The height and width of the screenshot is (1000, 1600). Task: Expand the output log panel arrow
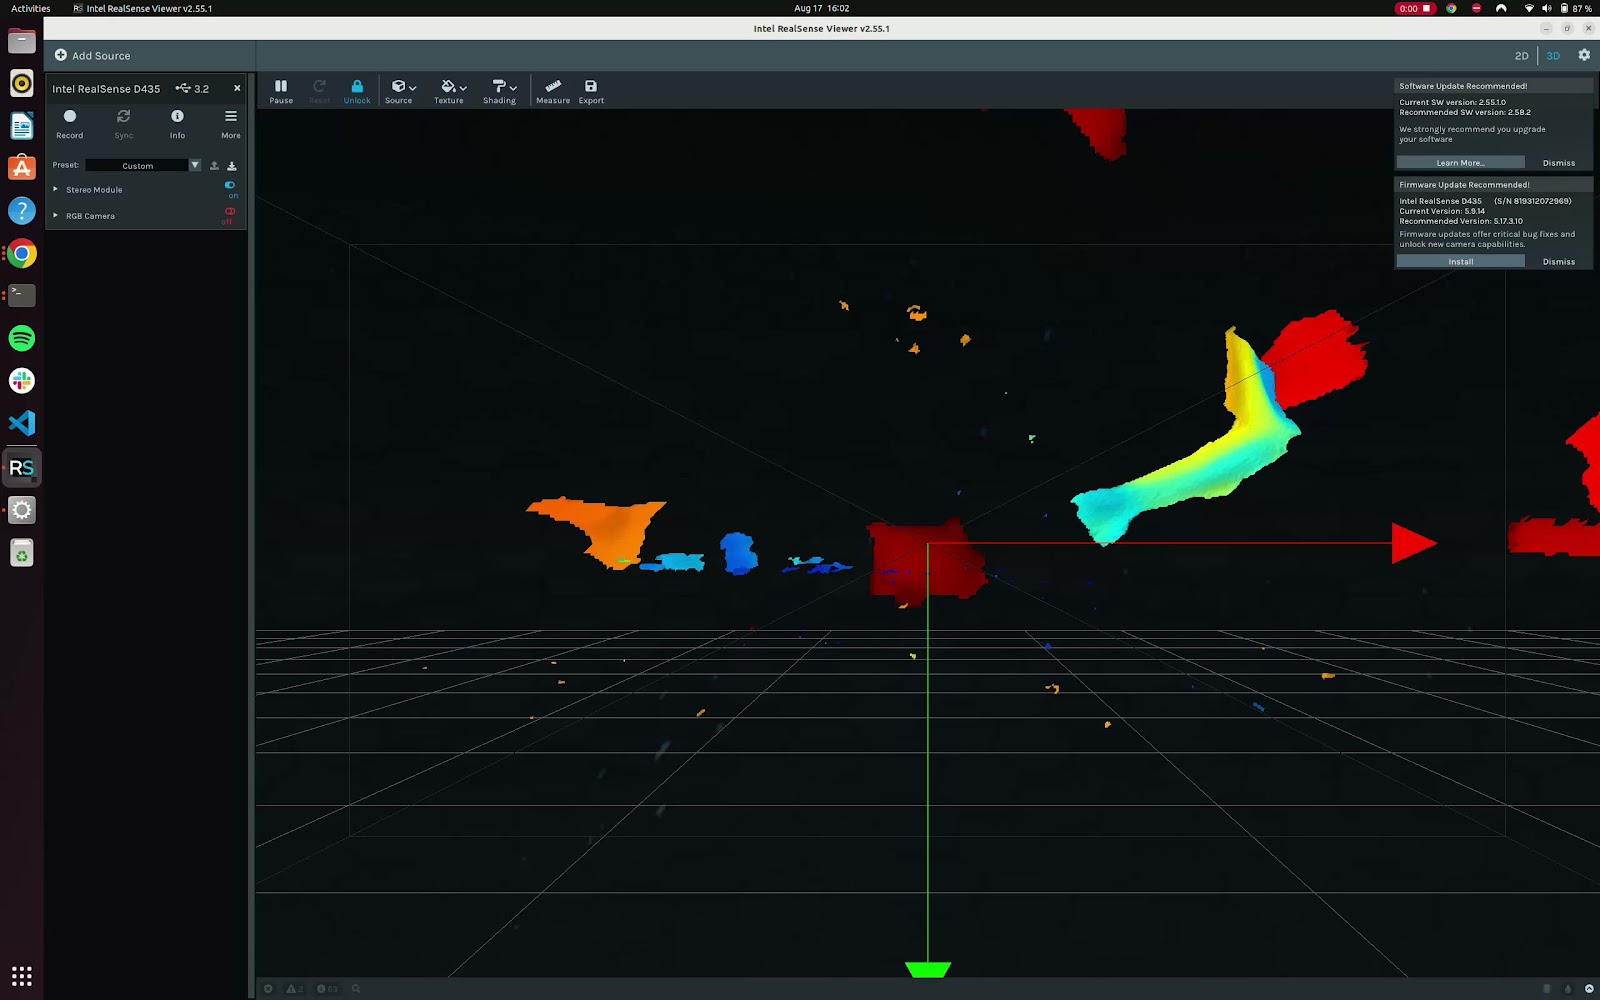[x=1589, y=989]
